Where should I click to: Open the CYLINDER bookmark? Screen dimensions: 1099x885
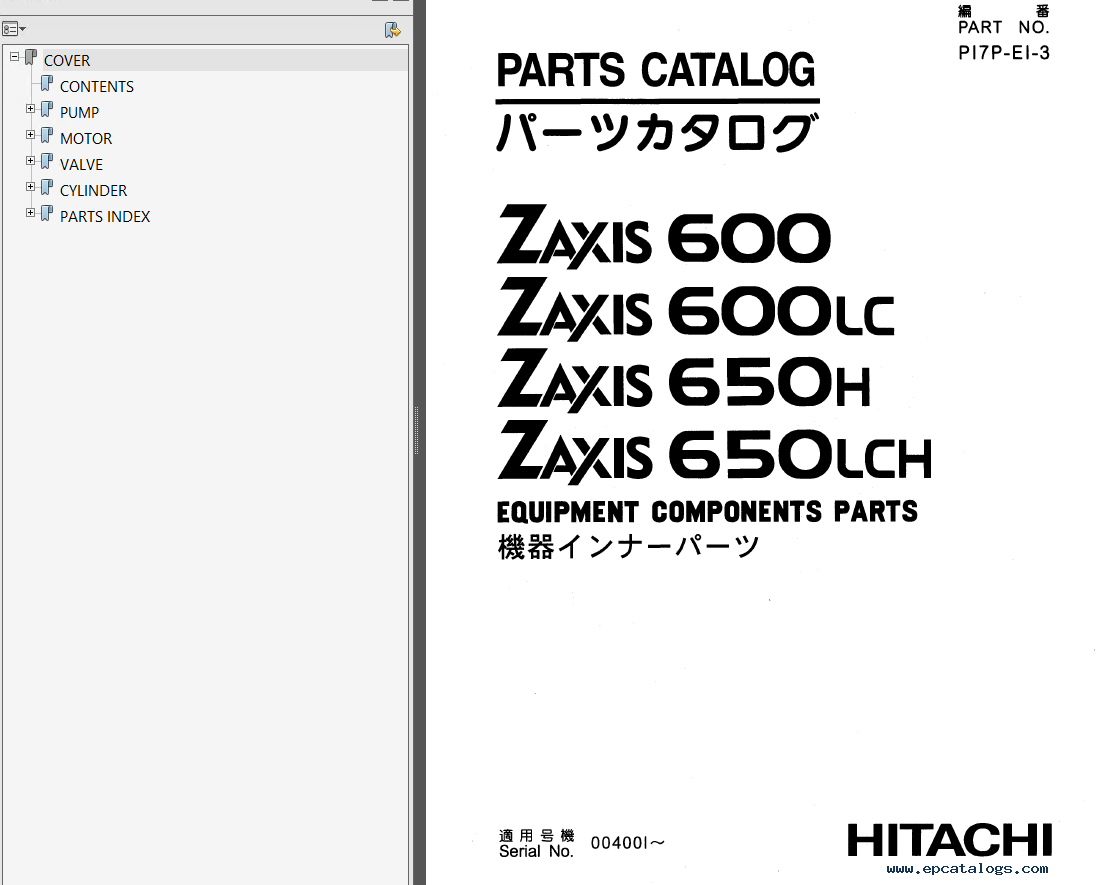[93, 191]
